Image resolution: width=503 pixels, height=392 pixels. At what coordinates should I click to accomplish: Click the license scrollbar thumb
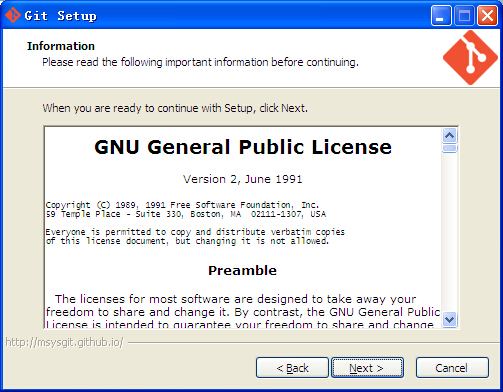[450, 148]
